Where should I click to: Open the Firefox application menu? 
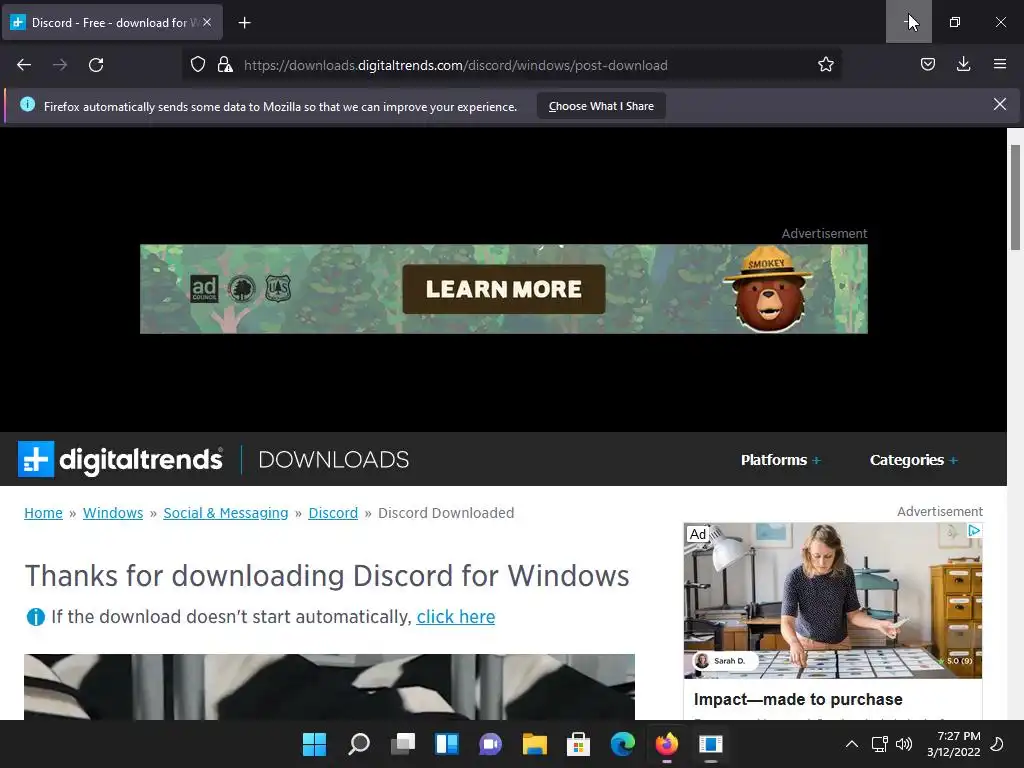coord(999,64)
